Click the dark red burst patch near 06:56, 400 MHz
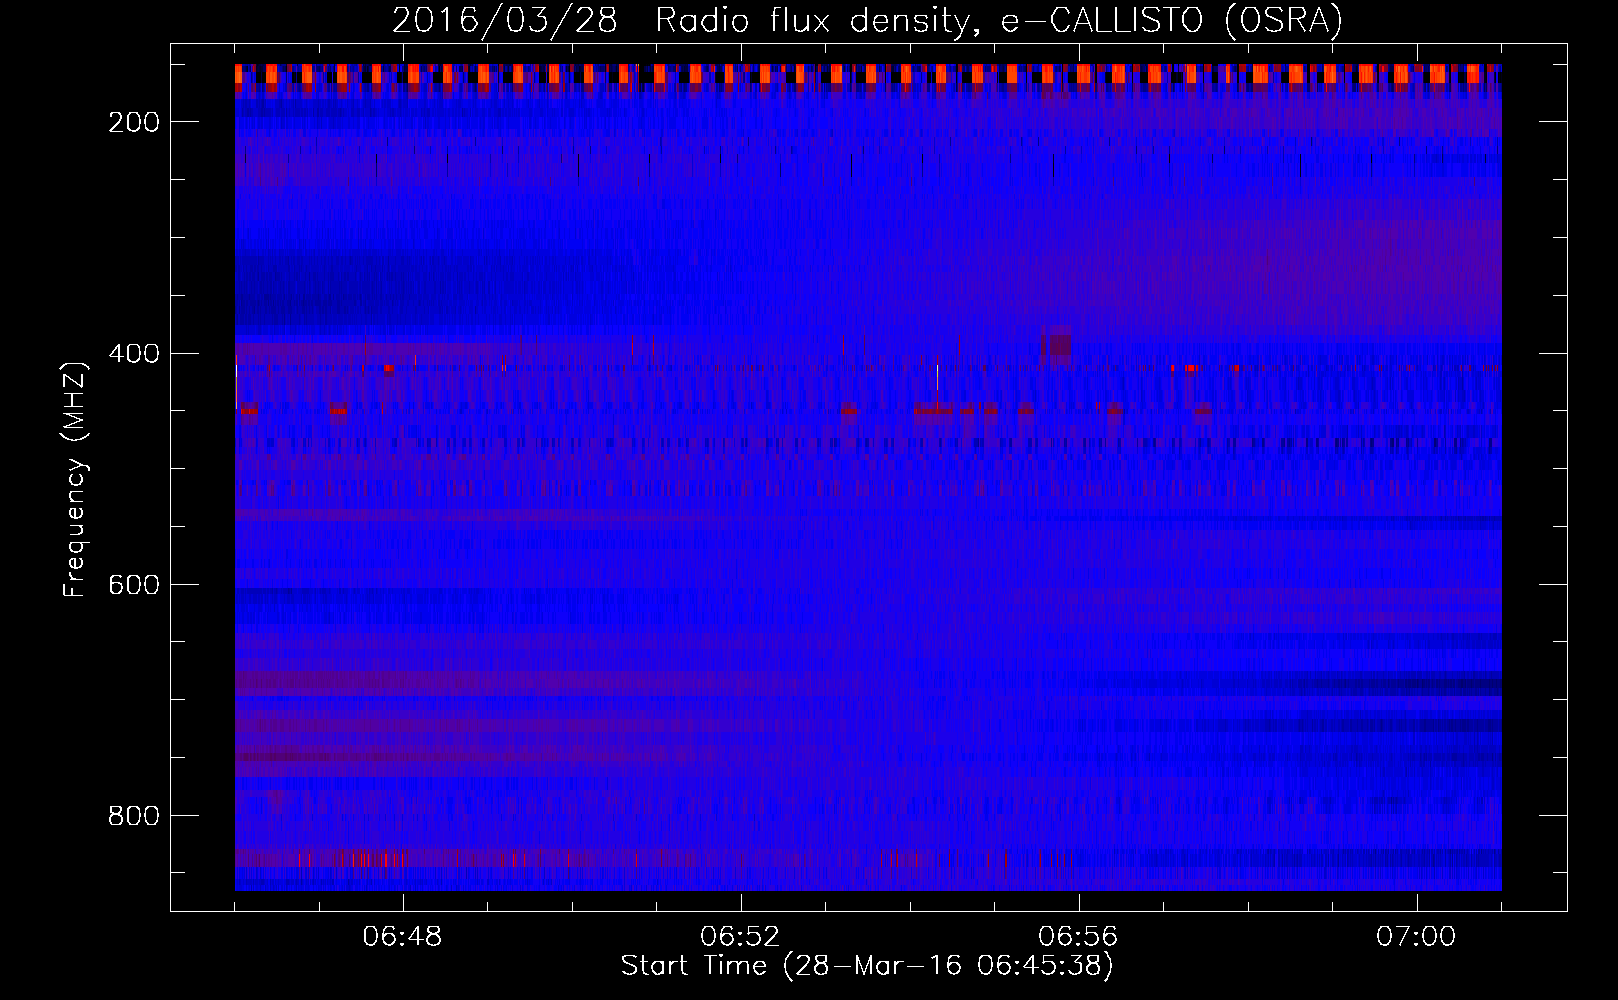Viewport: 1618px width, 1000px height. [1058, 346]
